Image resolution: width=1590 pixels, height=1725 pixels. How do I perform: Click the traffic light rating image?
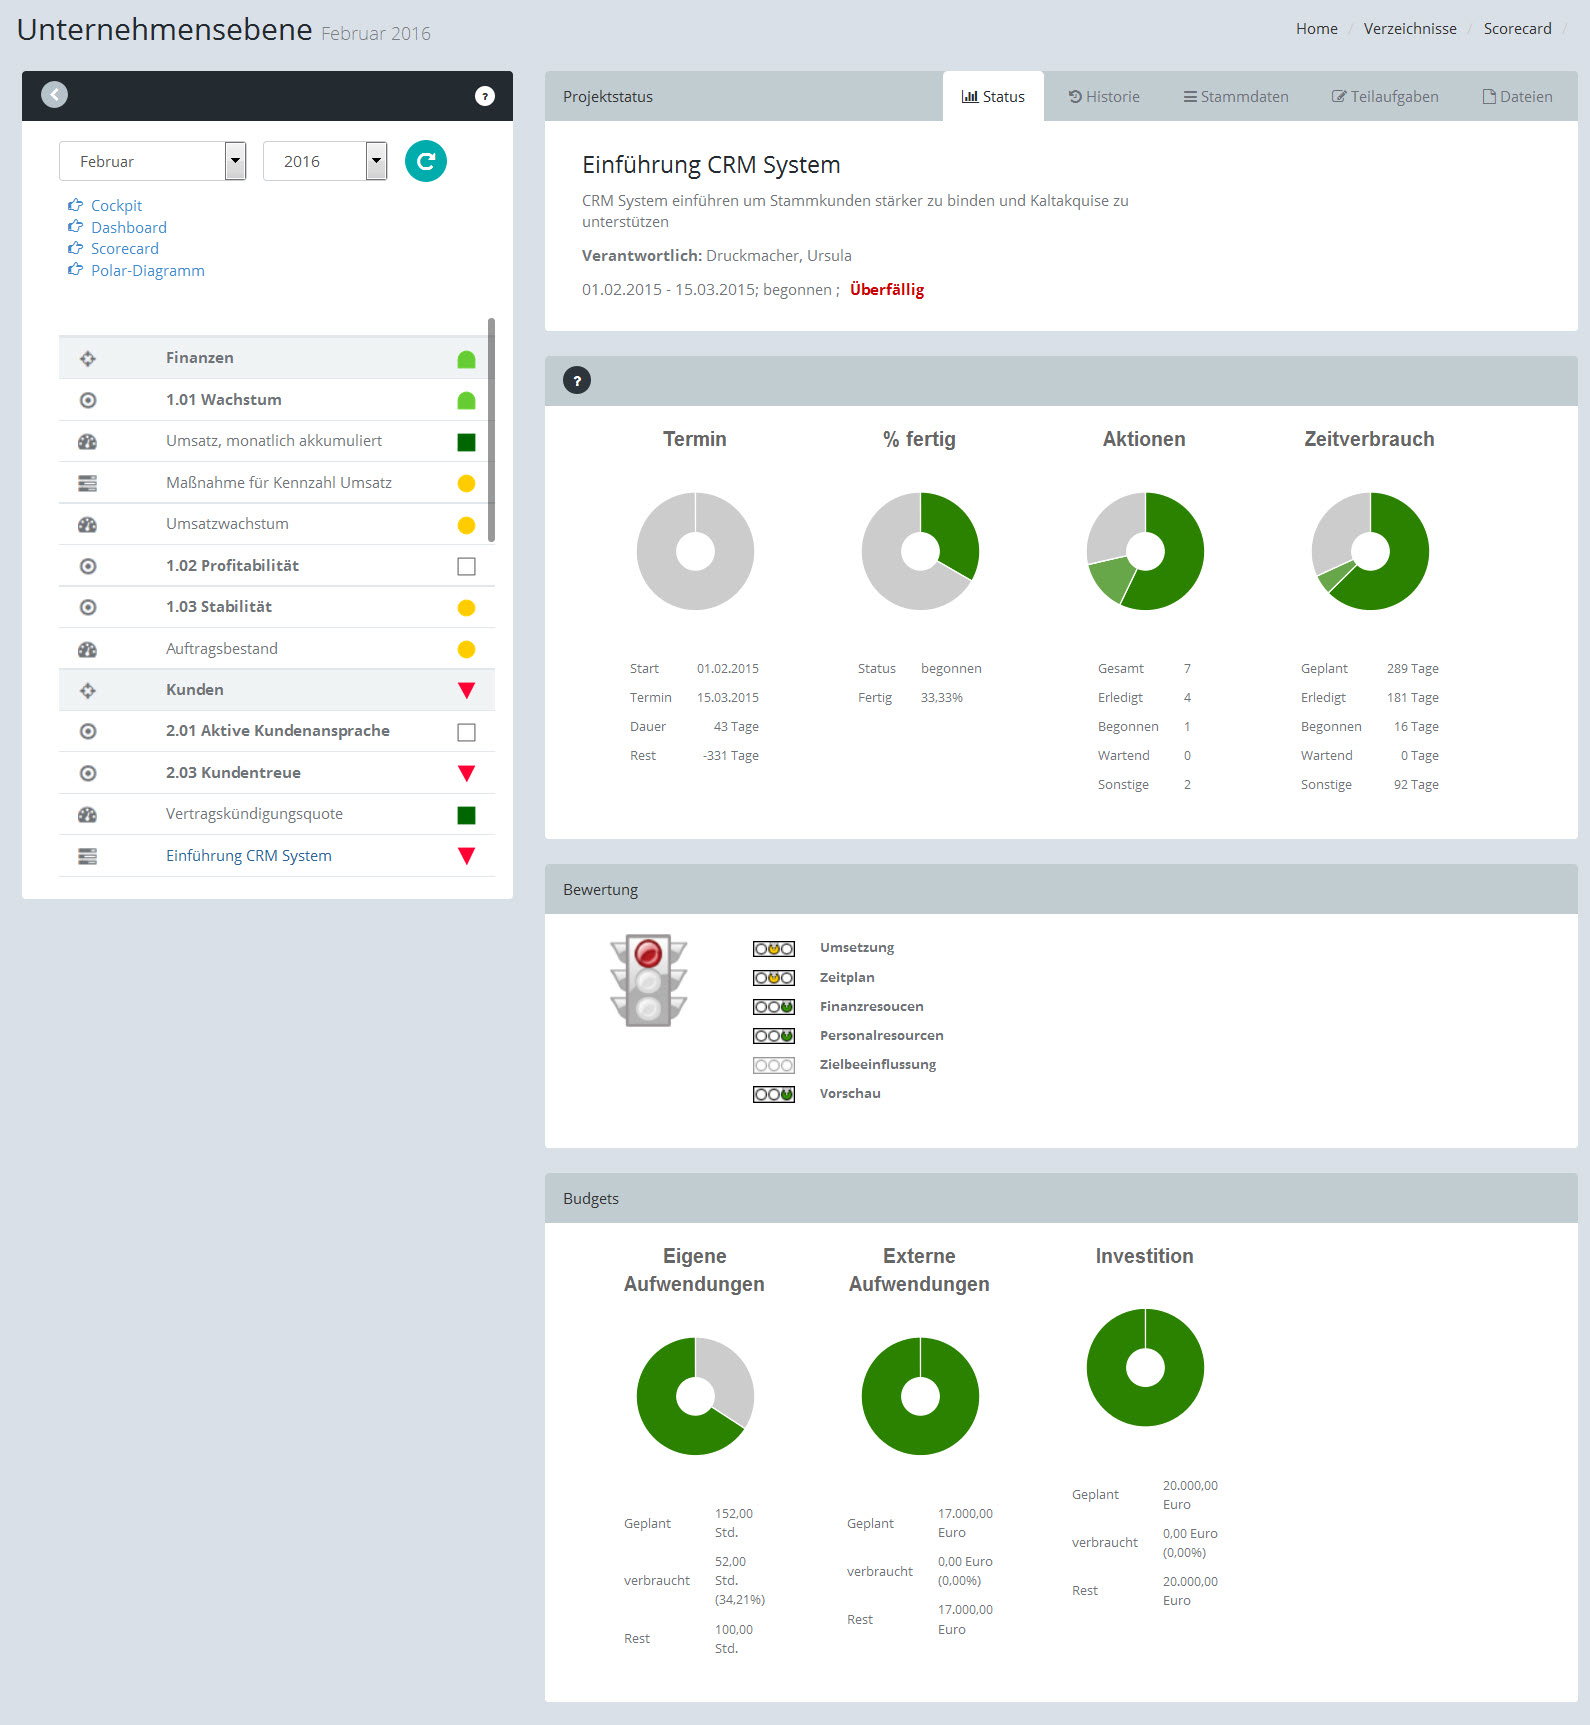pos(648,981)
